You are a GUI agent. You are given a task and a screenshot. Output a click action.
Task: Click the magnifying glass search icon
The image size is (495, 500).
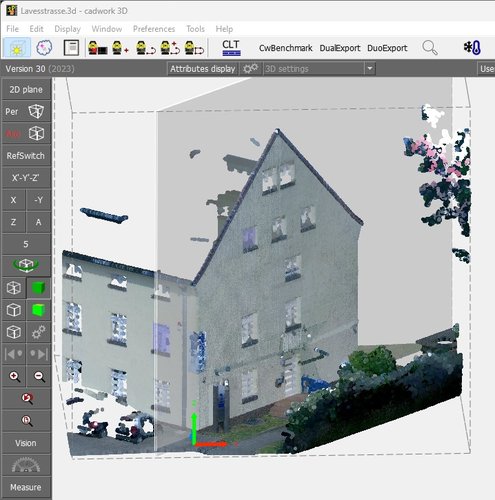430,48
